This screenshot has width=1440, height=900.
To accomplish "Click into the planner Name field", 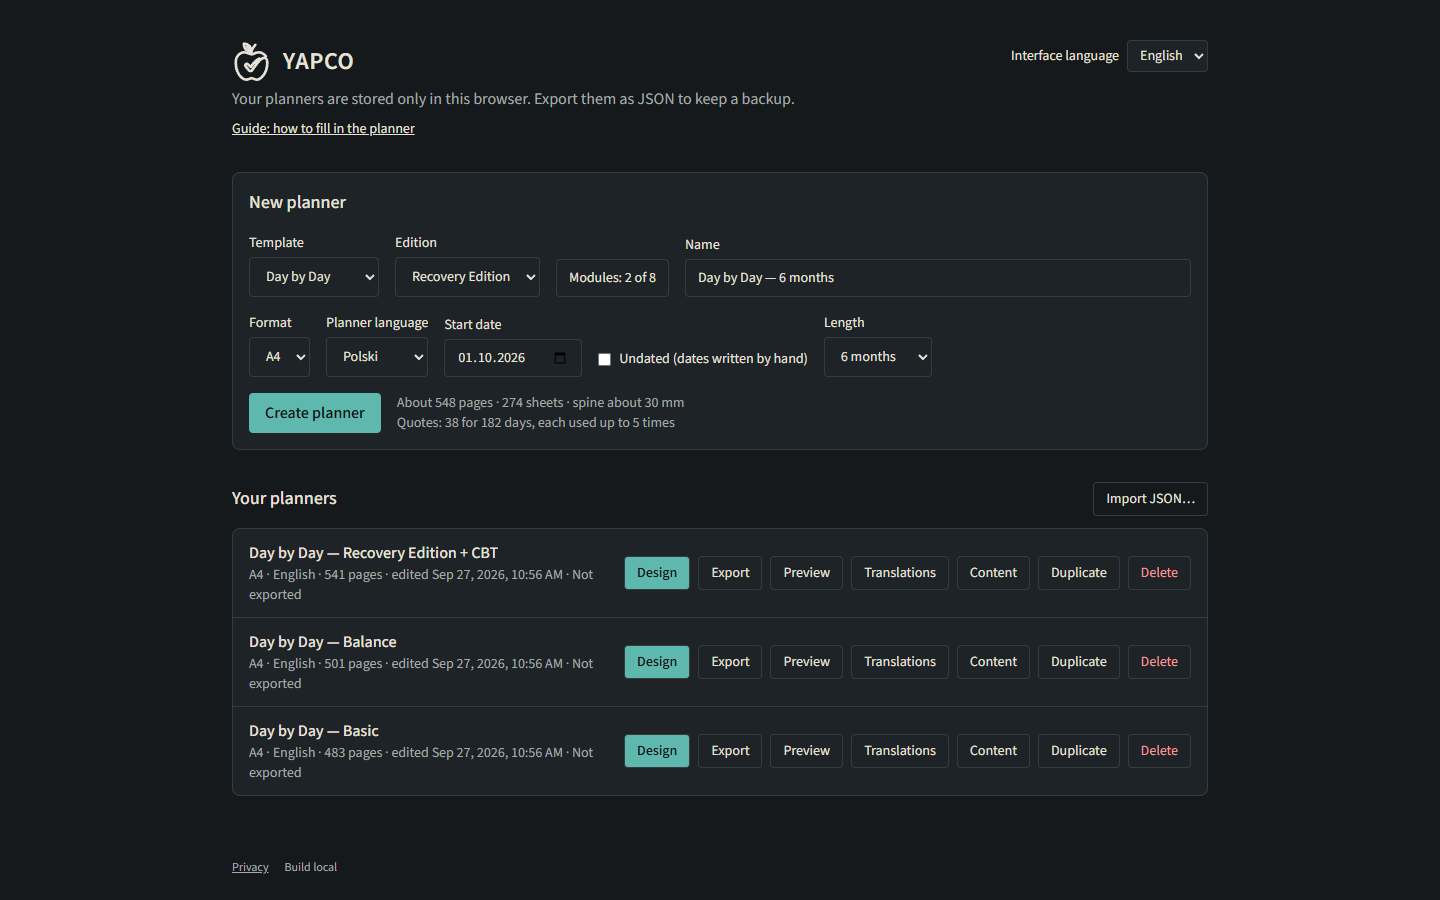I will (938, 278).
